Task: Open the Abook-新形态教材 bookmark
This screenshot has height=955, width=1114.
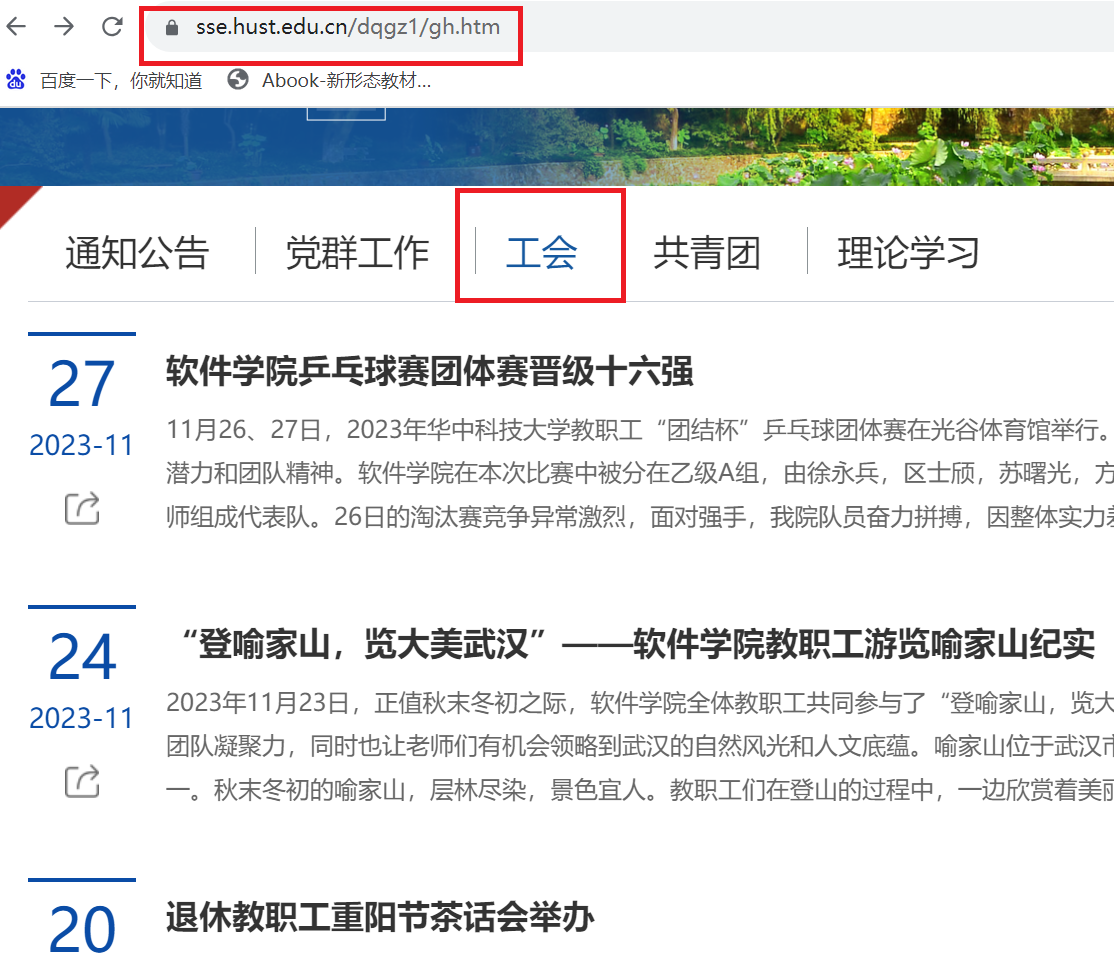Action: 330,81
